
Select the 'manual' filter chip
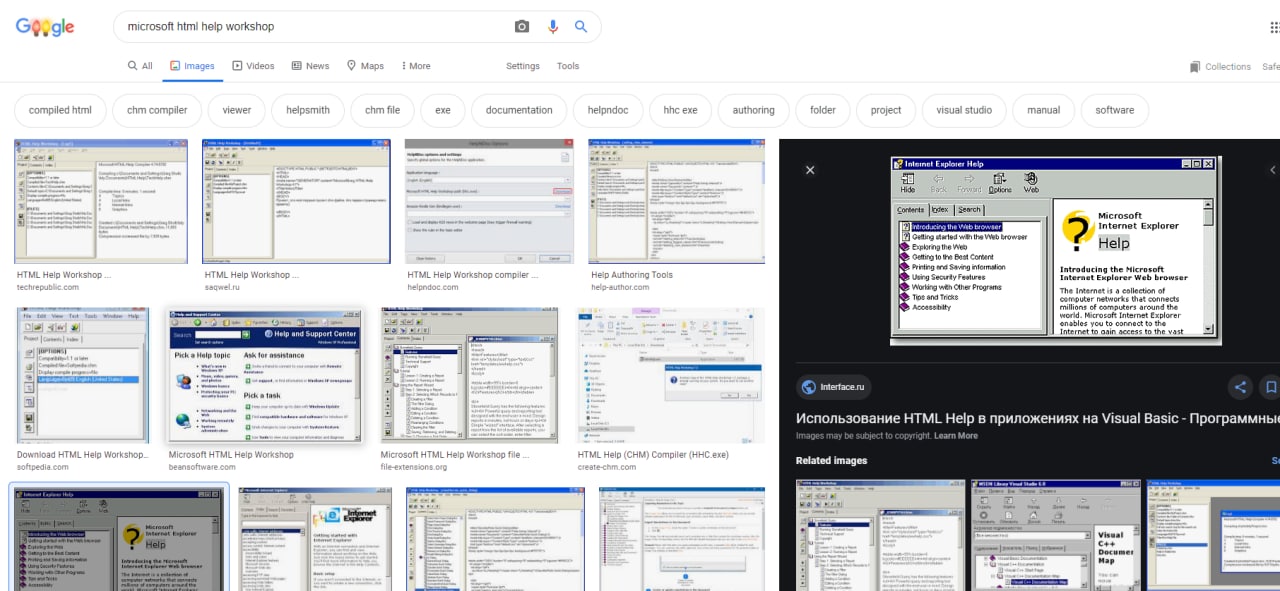[x=1044, y=110]
